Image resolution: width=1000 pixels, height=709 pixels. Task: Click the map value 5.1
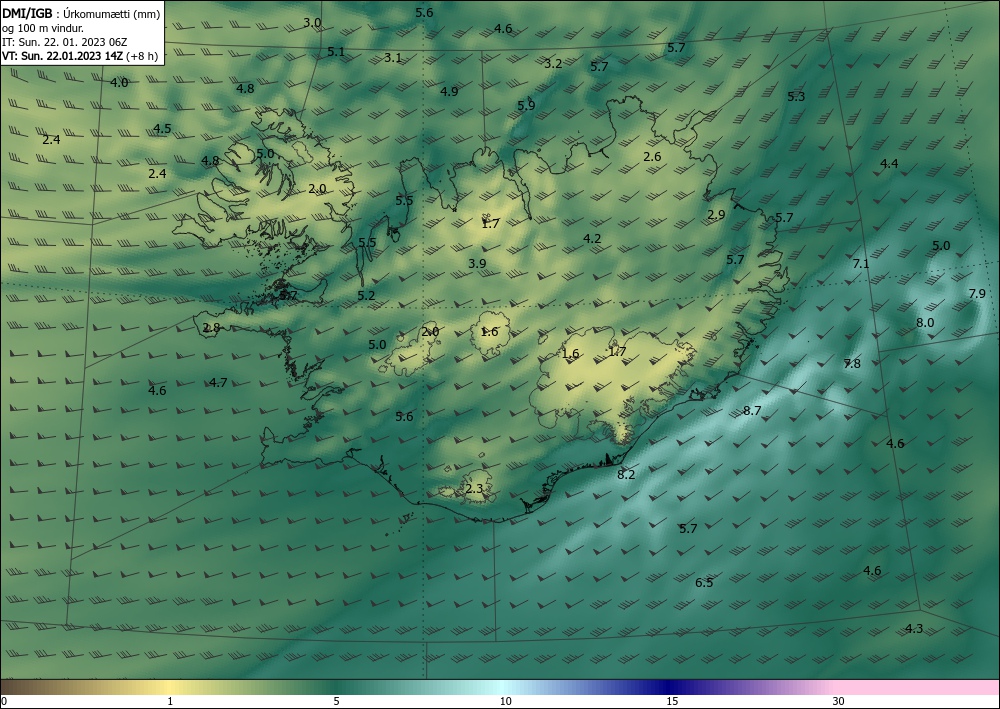(336, 52)
